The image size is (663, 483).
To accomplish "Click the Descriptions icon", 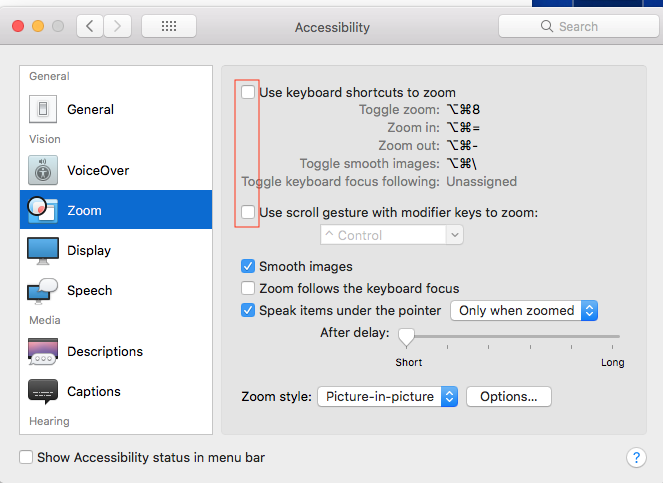I will coord(43,351).
